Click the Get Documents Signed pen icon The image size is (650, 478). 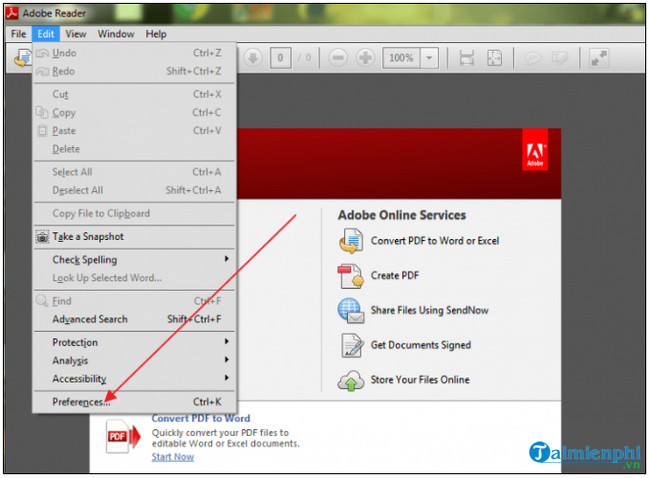352,345
